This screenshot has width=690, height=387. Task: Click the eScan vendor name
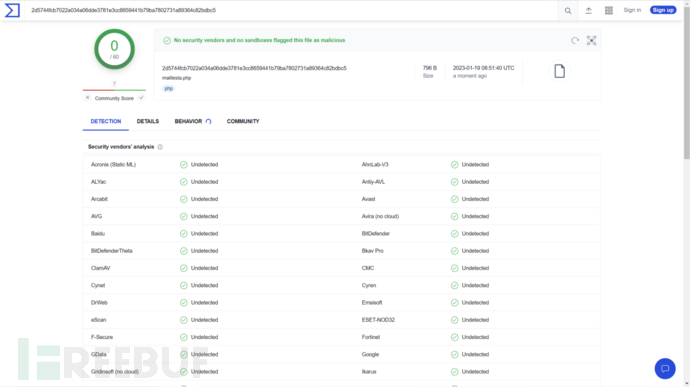pos(99,320)
